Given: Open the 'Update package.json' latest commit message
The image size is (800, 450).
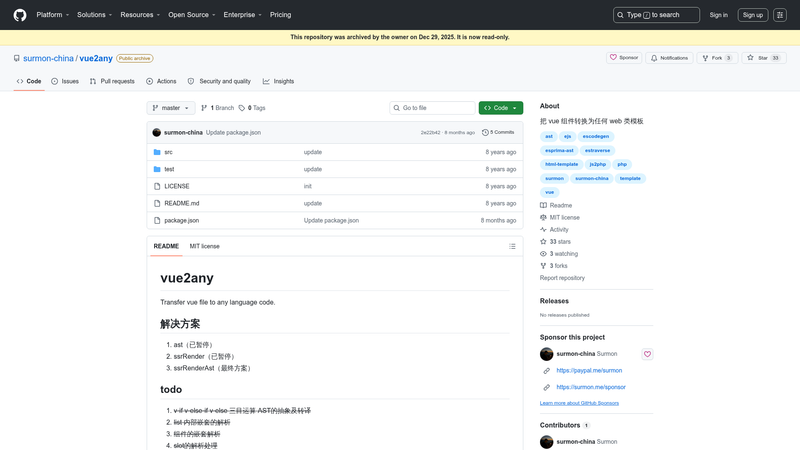Looking at the screenshot, I should [233, 132].
